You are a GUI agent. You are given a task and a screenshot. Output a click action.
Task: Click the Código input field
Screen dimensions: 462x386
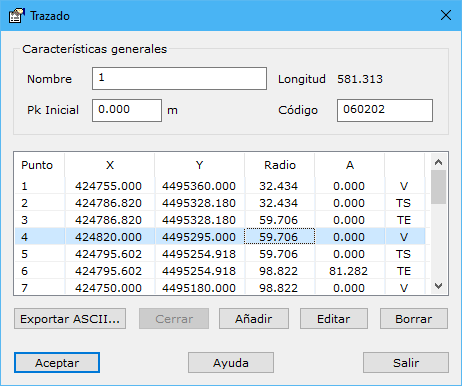[385, 110]
